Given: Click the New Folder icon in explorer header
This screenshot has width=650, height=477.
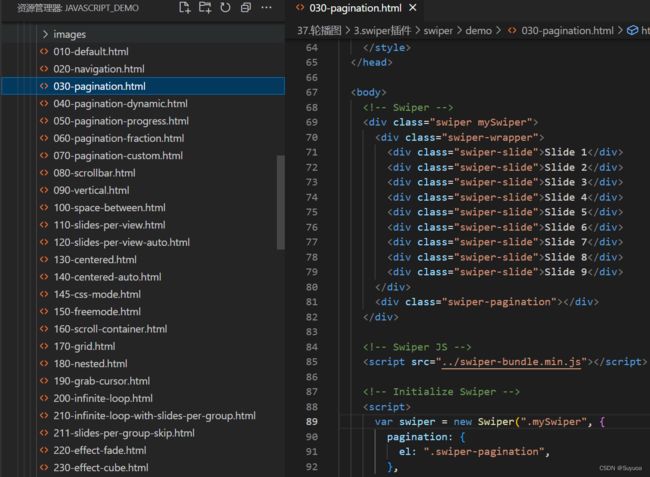Looking at the screenshot, I should [205, 7].
